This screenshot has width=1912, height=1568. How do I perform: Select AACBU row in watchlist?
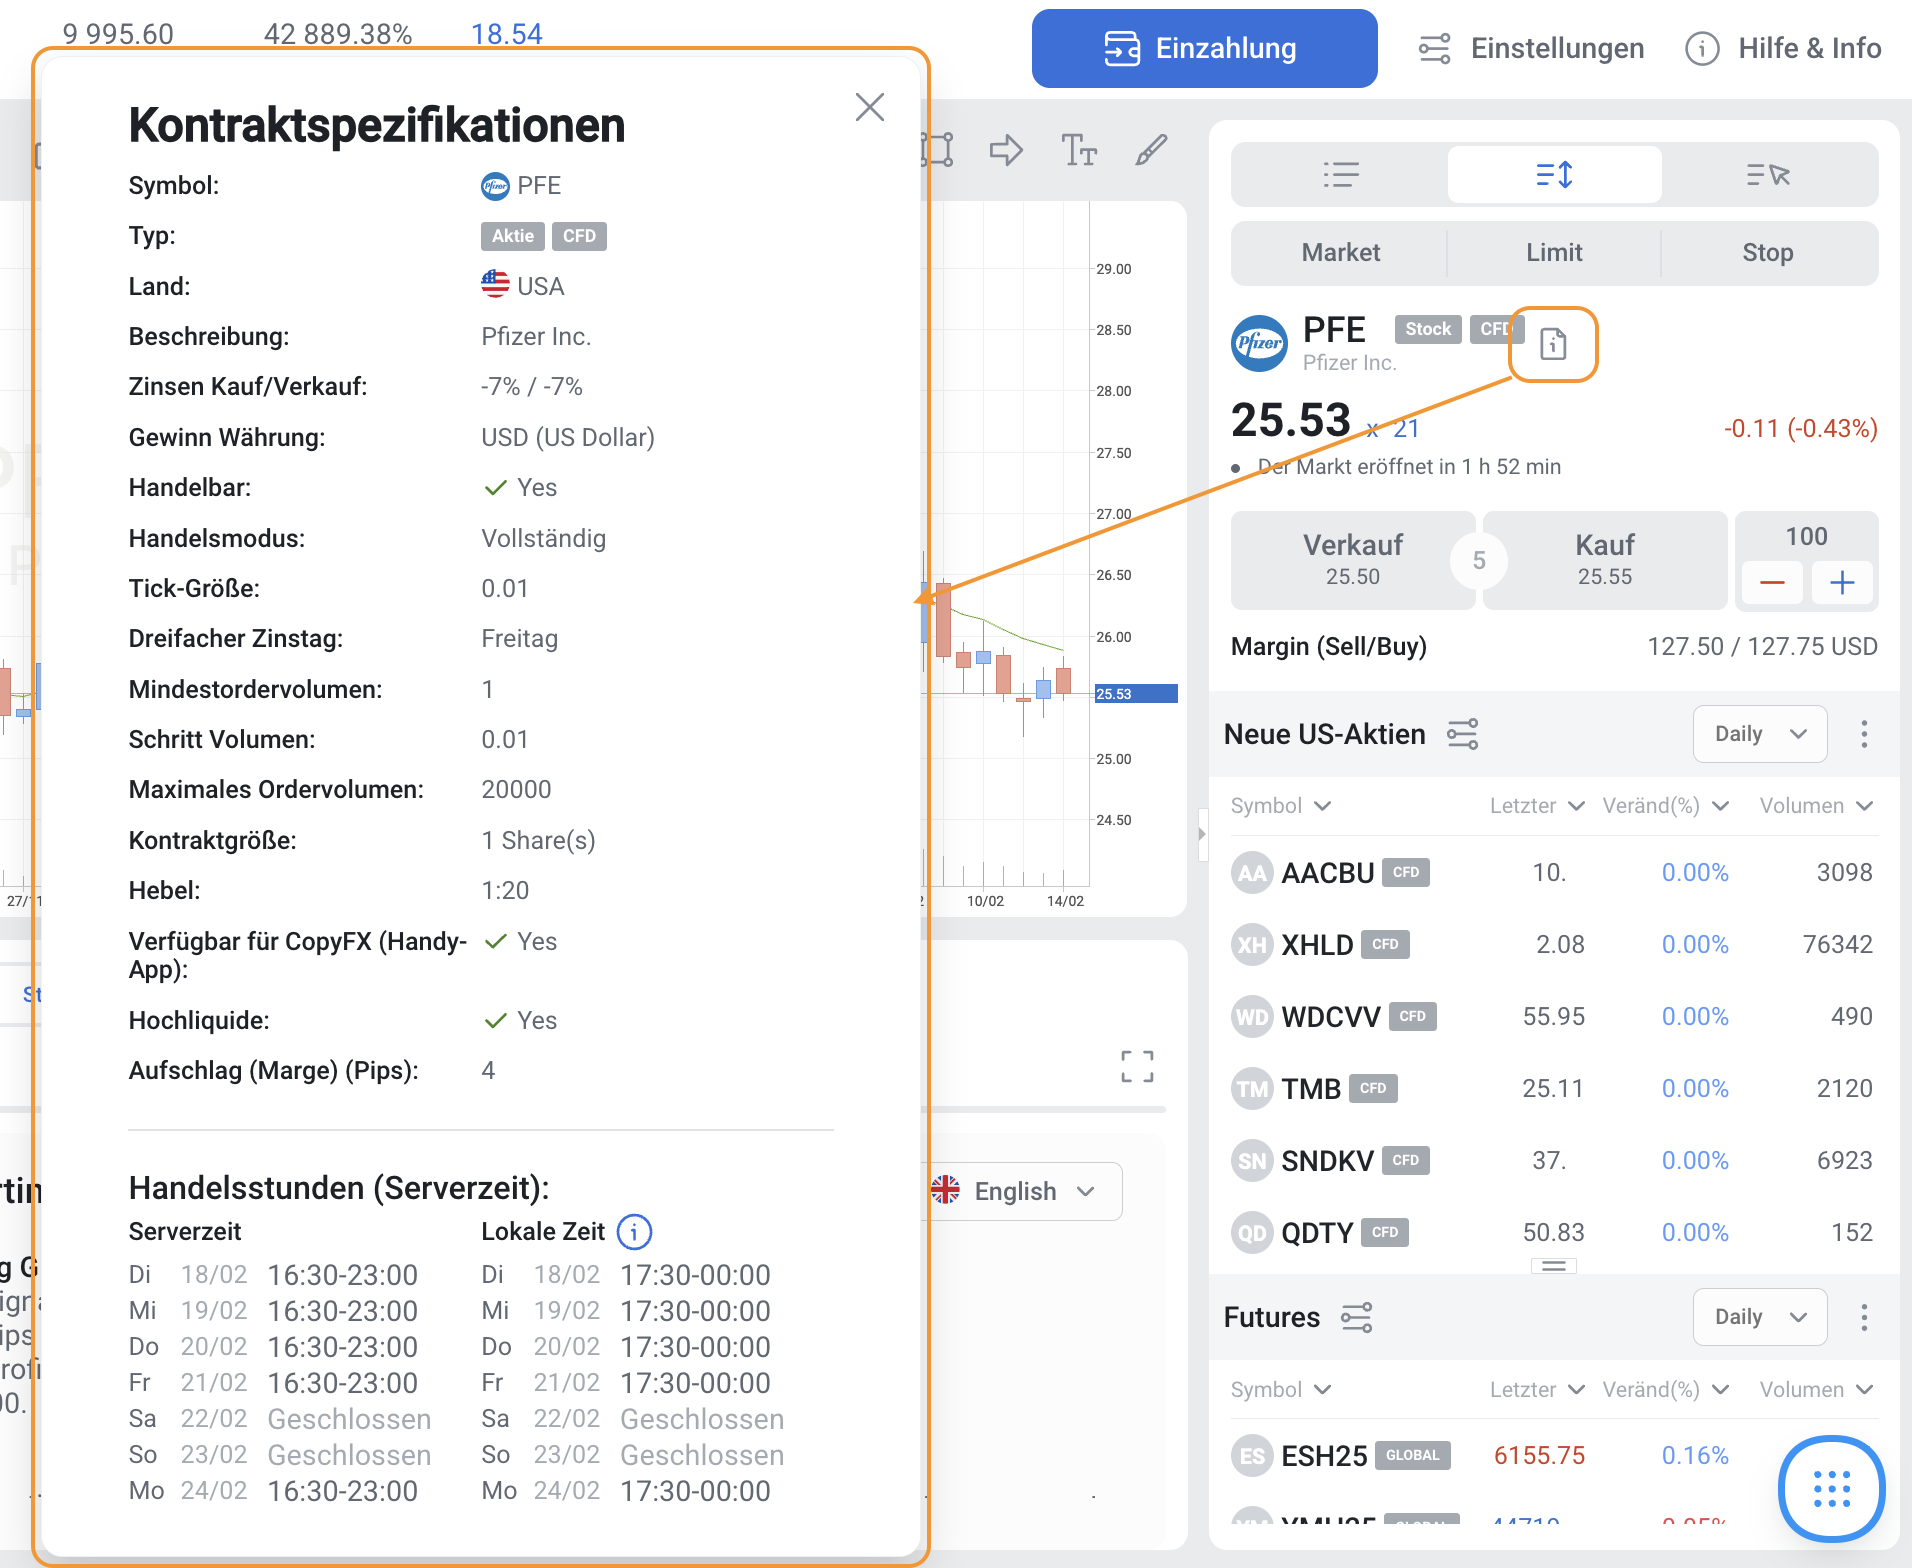1554,873
